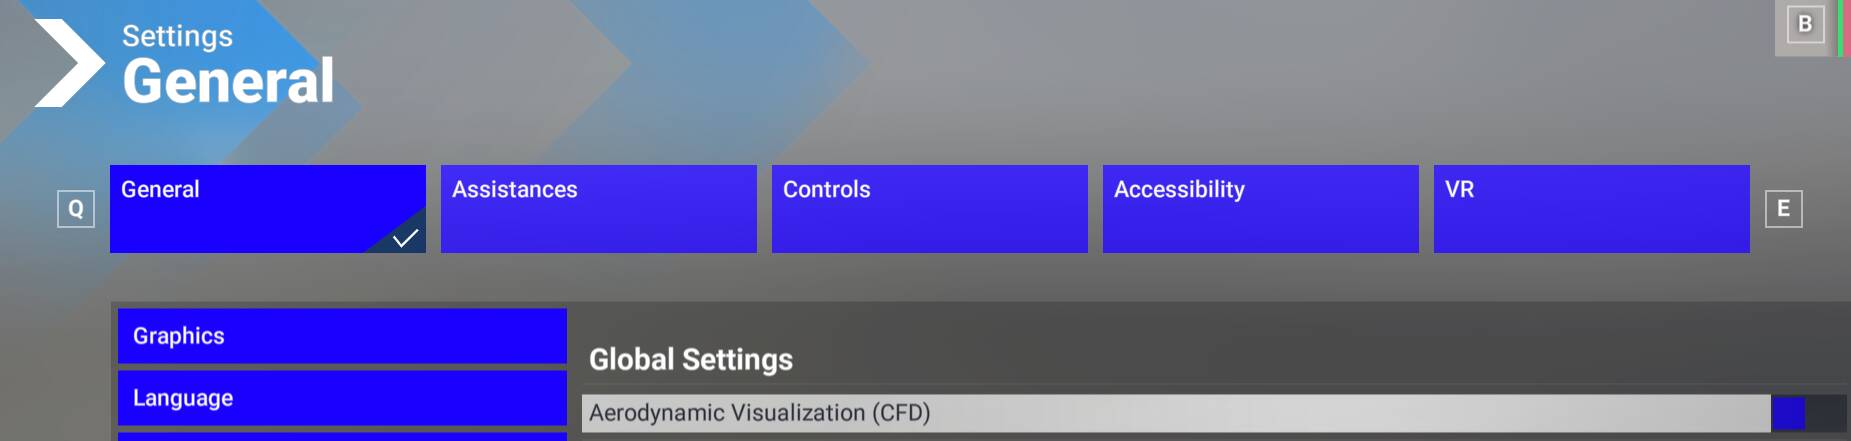Open the Controls tab

(x=929, y=208)
